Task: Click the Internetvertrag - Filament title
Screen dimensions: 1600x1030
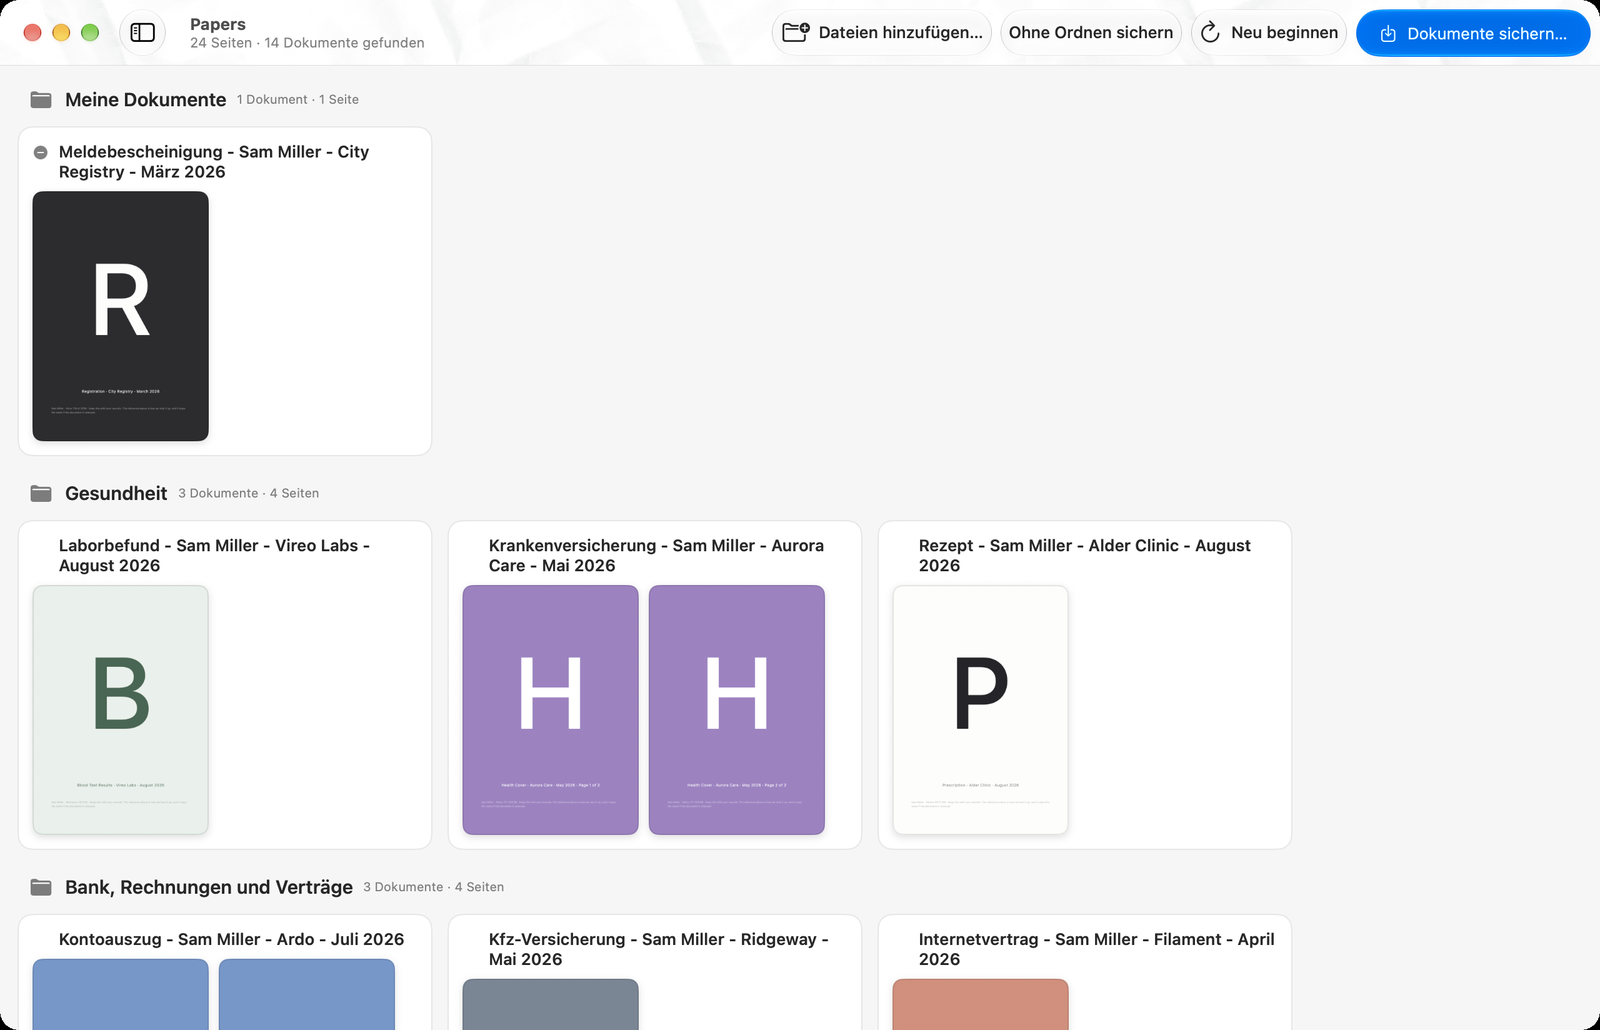Action: (x=1097, y=950)
